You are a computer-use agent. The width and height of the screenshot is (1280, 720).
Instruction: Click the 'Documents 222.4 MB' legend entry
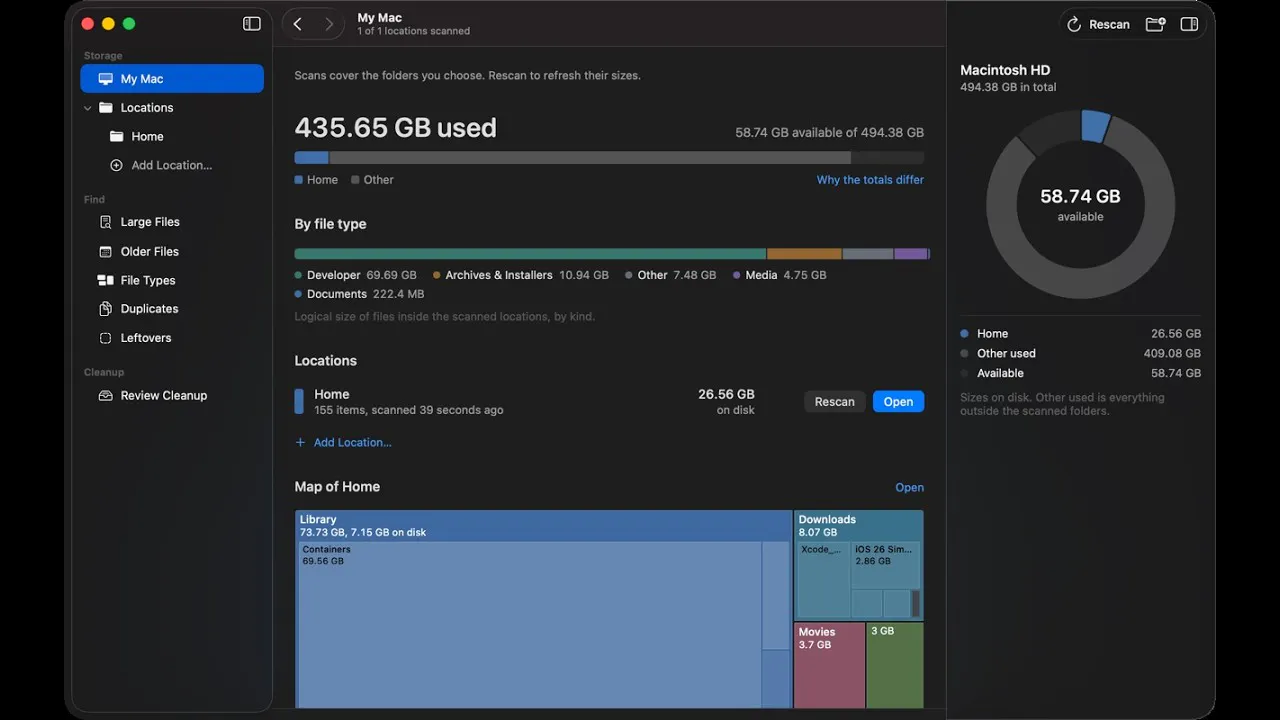359,294
